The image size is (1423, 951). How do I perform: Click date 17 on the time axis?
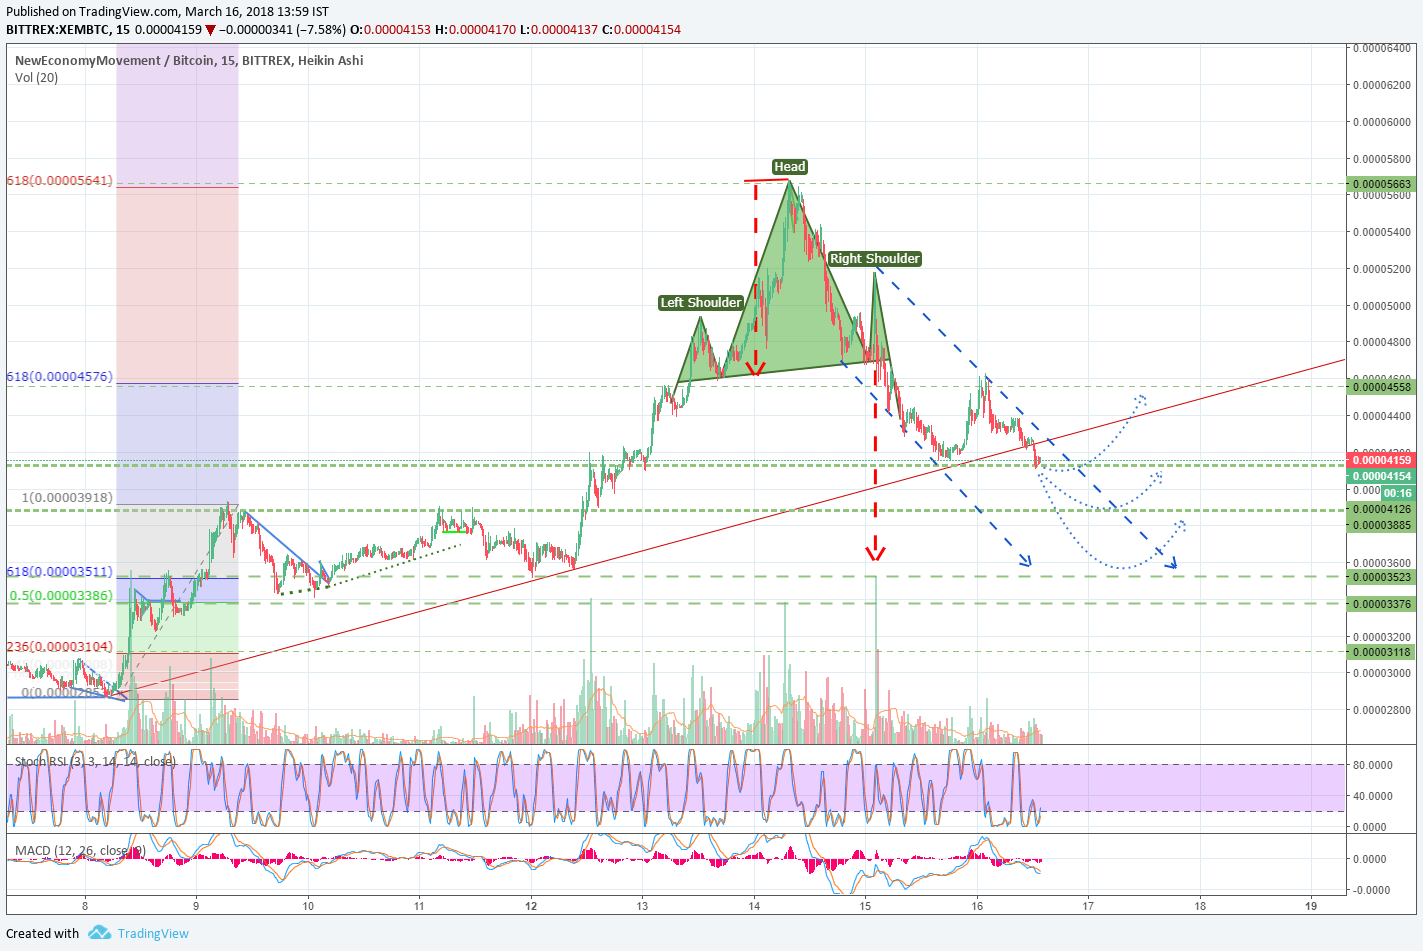(x=1088, y=906)
